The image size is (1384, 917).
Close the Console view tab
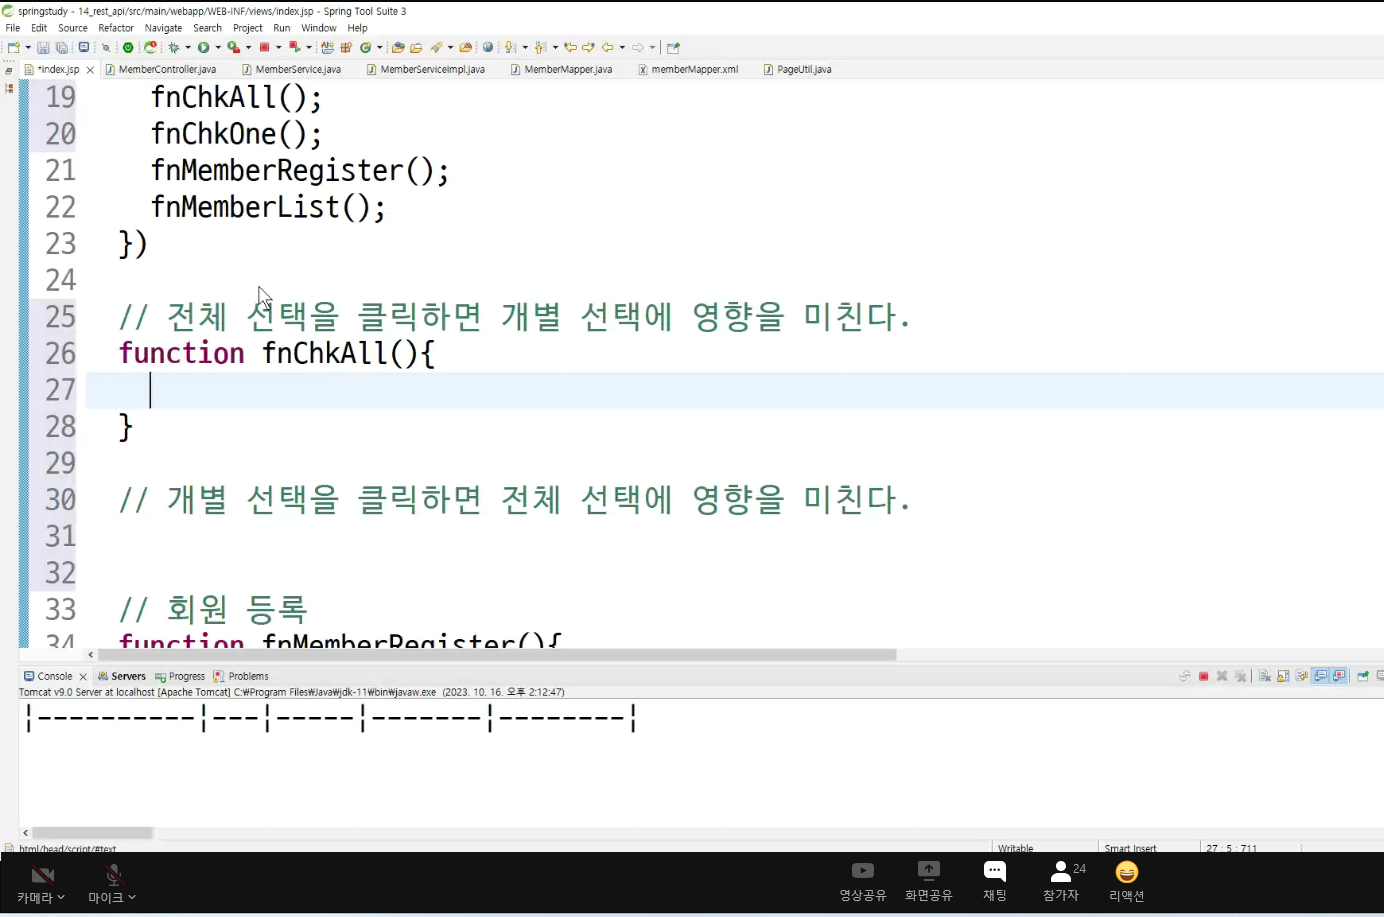tap(83, 677)
